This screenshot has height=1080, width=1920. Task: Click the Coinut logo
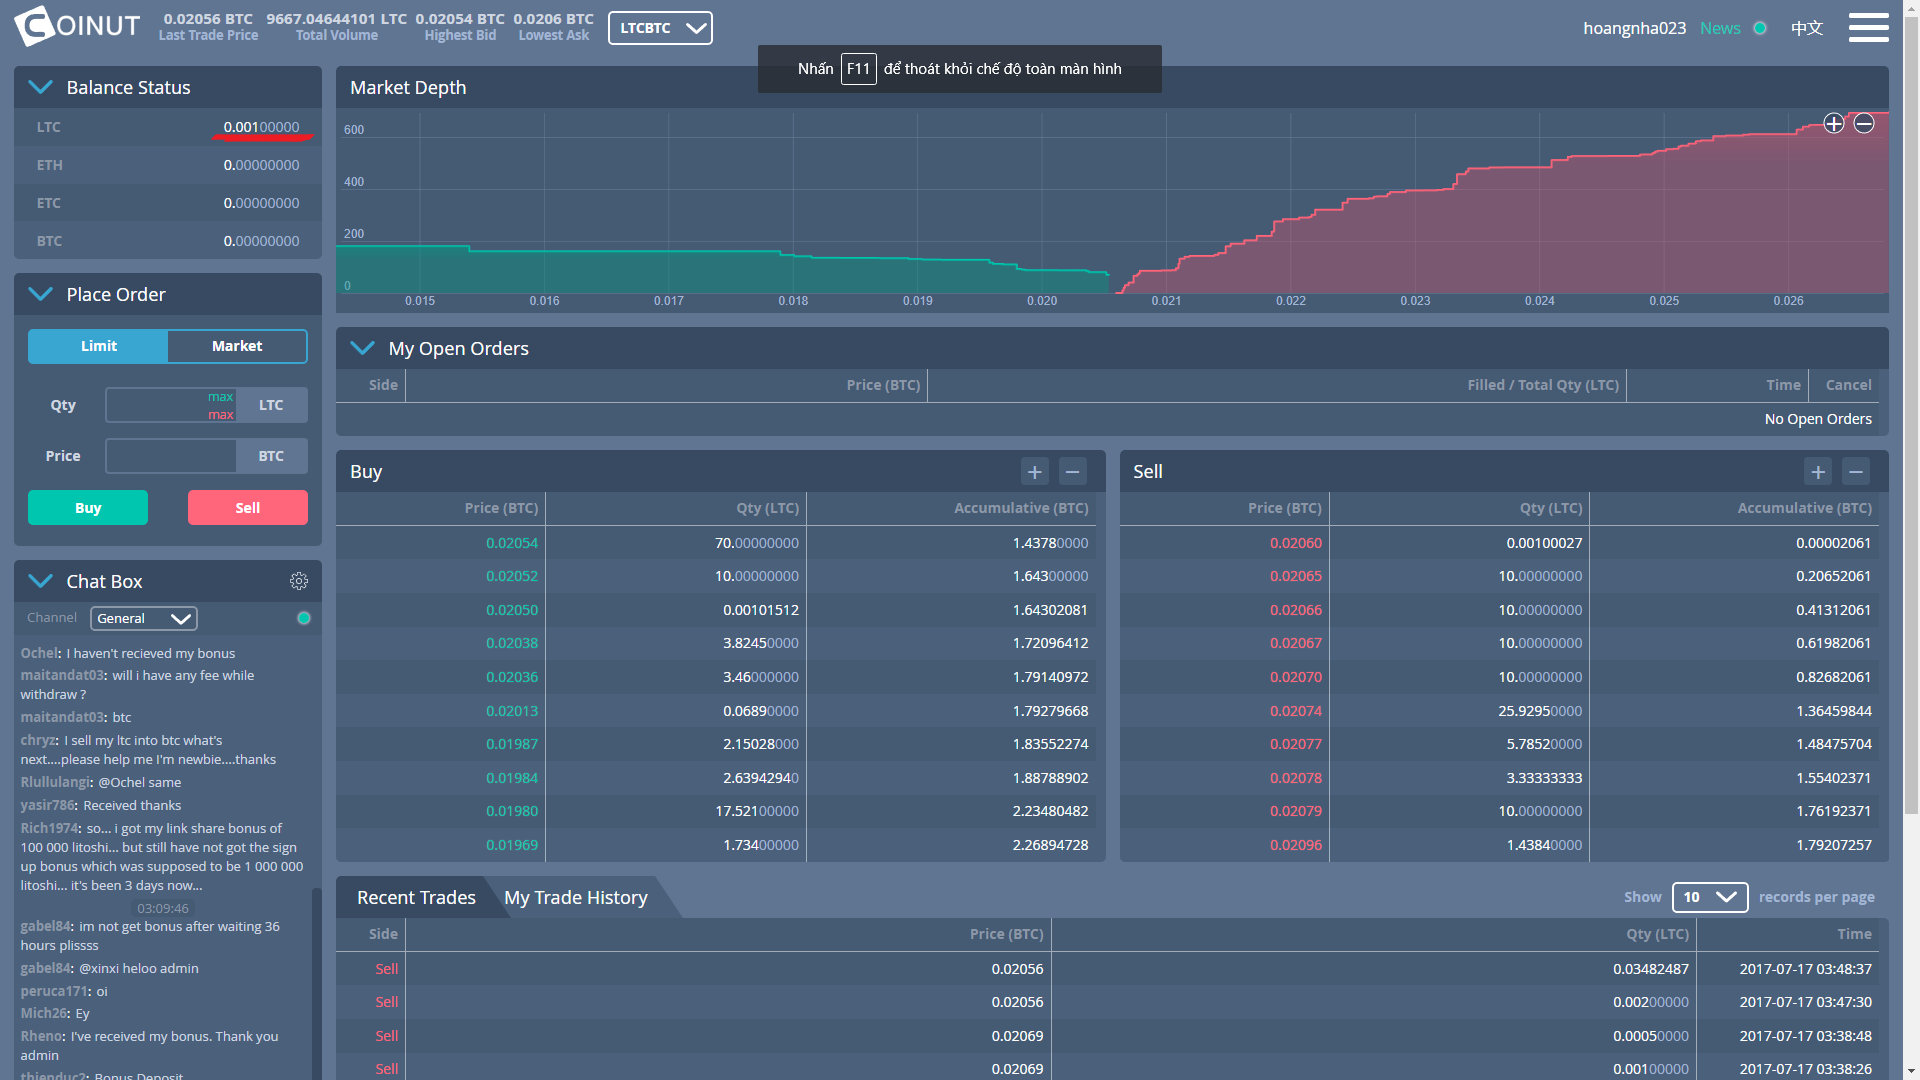pyautogui.click(x=78, y=26)
